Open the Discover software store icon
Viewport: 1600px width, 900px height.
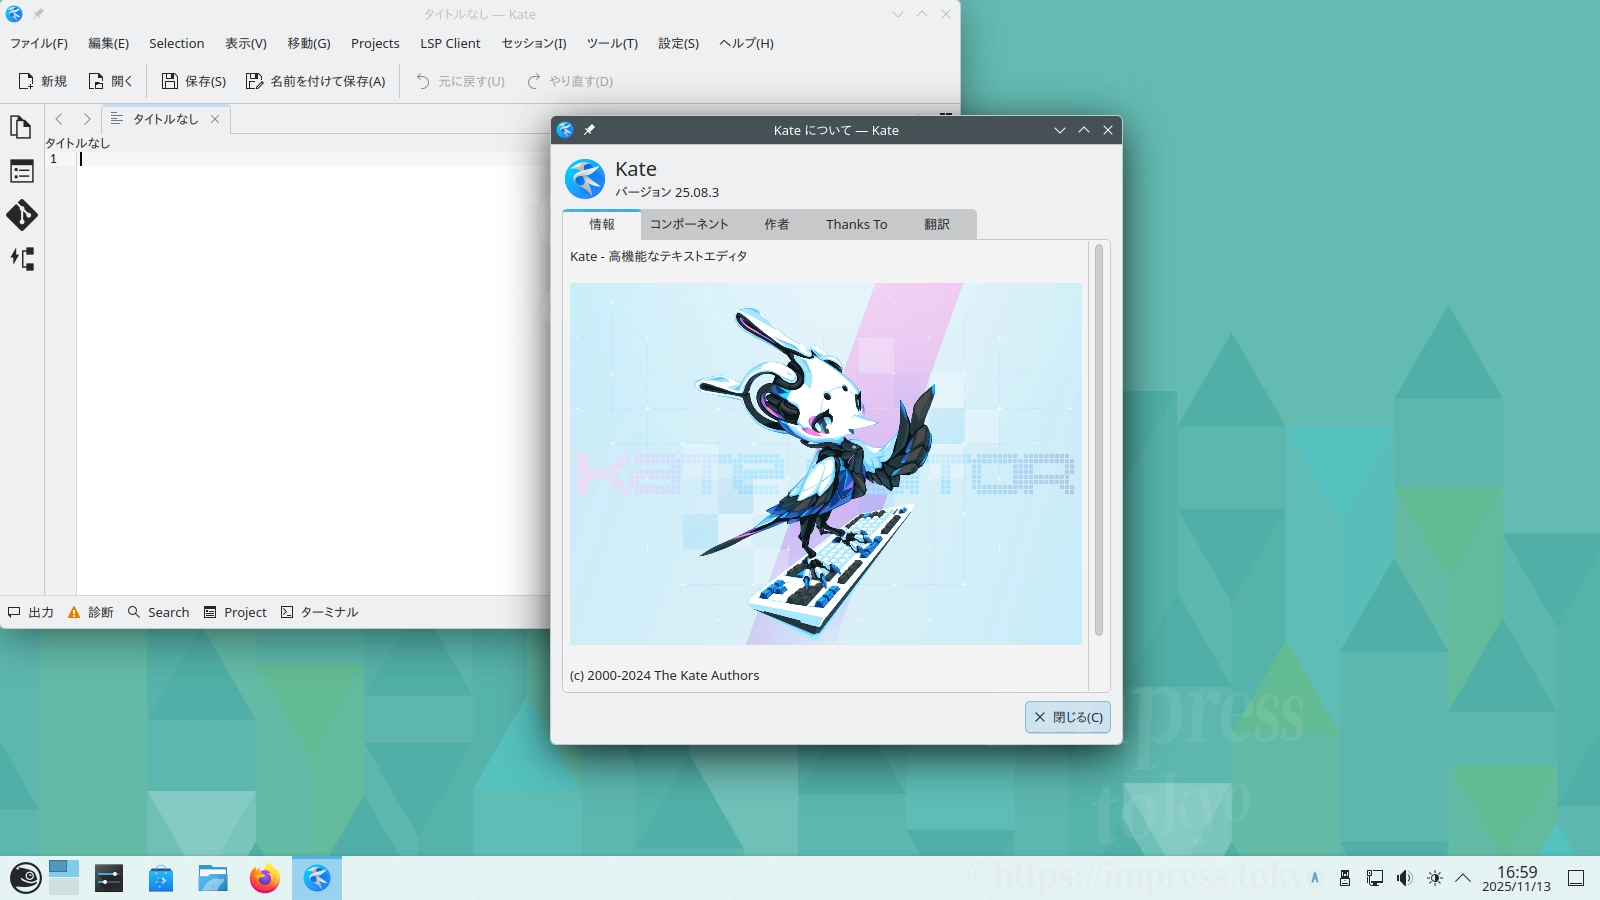click(161, 878)
